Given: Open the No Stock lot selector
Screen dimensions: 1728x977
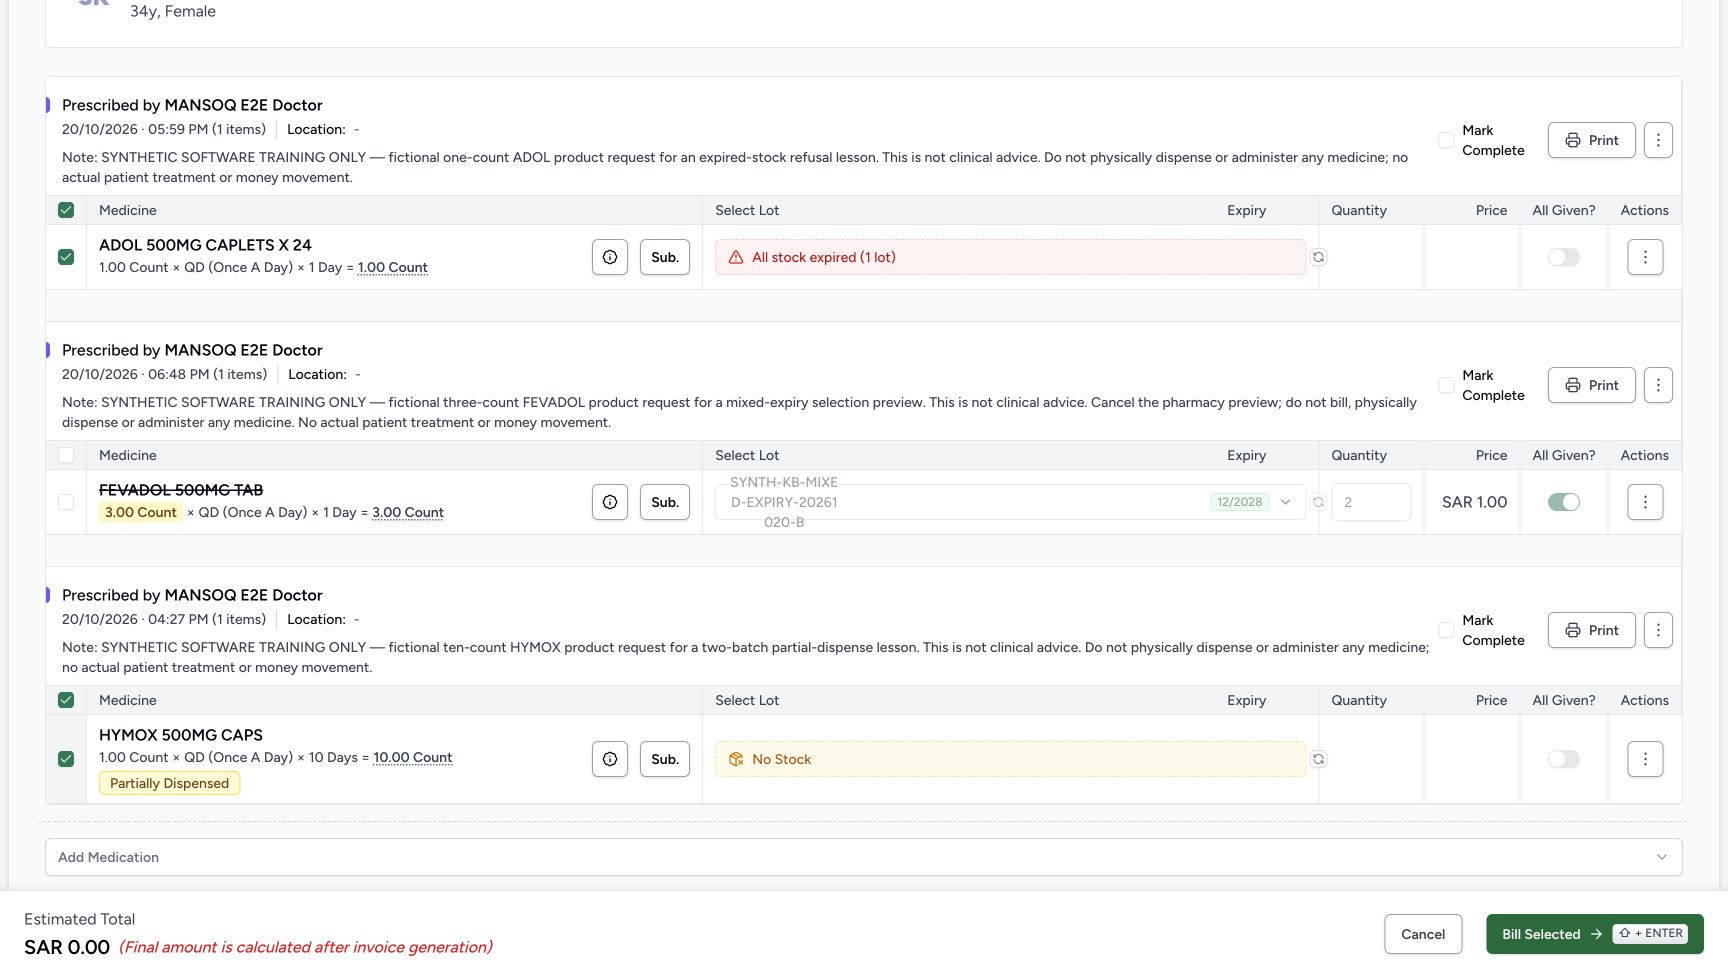Looking at the screenshot, I should coord(1010,759).
